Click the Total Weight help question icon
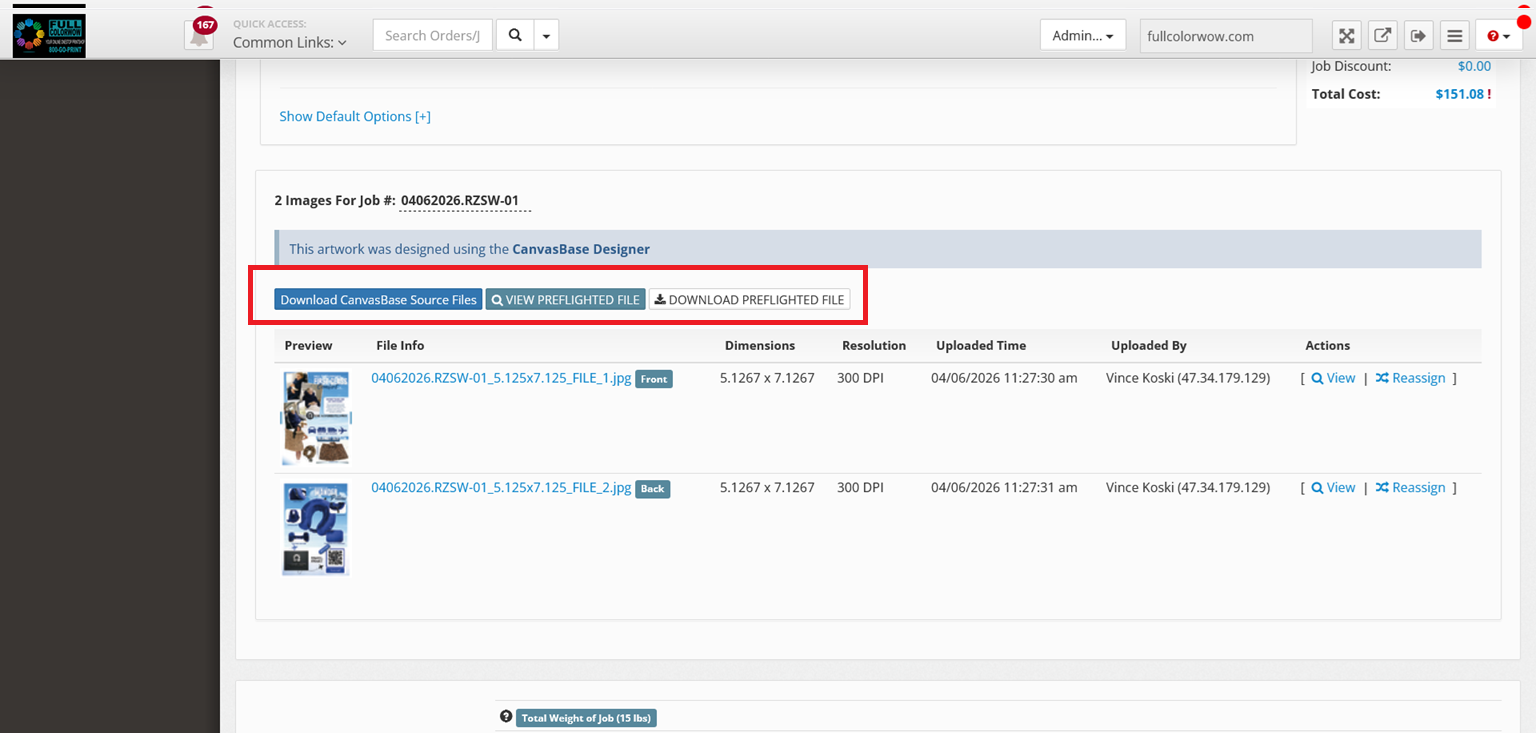Screen dimensions: 1536x733 (x=506, y=717)
